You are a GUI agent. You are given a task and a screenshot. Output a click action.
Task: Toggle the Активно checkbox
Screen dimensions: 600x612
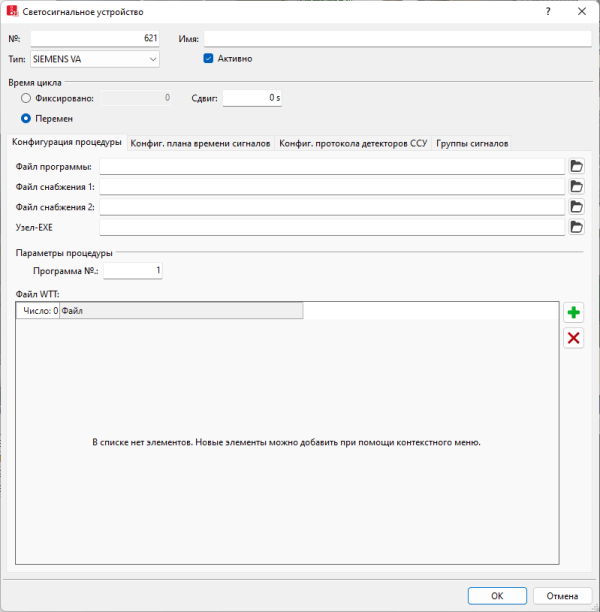pos(209,58)
